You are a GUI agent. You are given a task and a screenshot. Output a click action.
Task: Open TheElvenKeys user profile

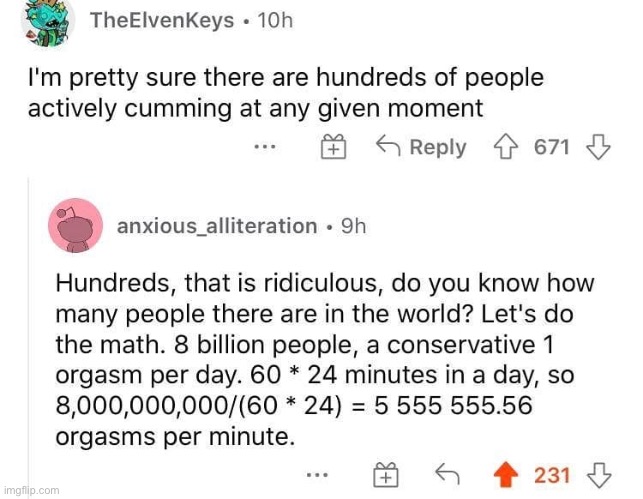163,21
